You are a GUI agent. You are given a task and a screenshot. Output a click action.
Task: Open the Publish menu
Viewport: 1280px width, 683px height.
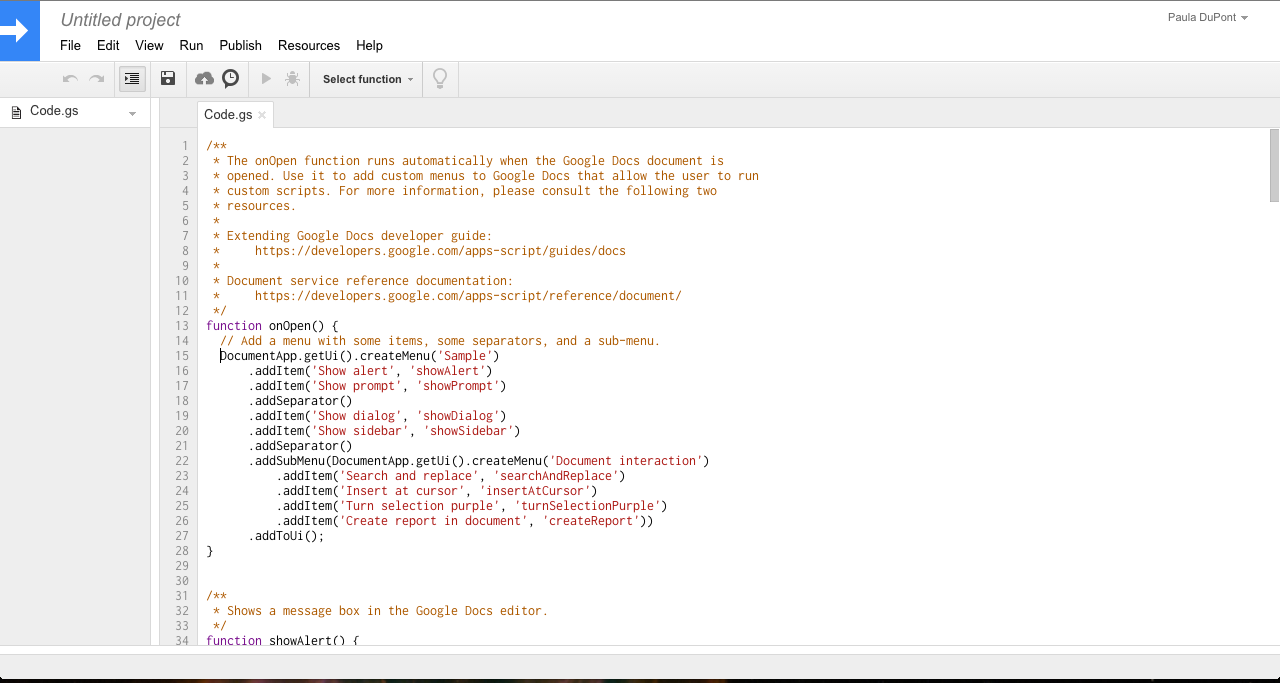(x=240, y=46)
